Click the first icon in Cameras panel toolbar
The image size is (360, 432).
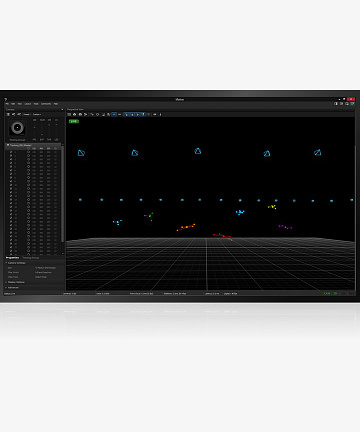coord(9,114)
